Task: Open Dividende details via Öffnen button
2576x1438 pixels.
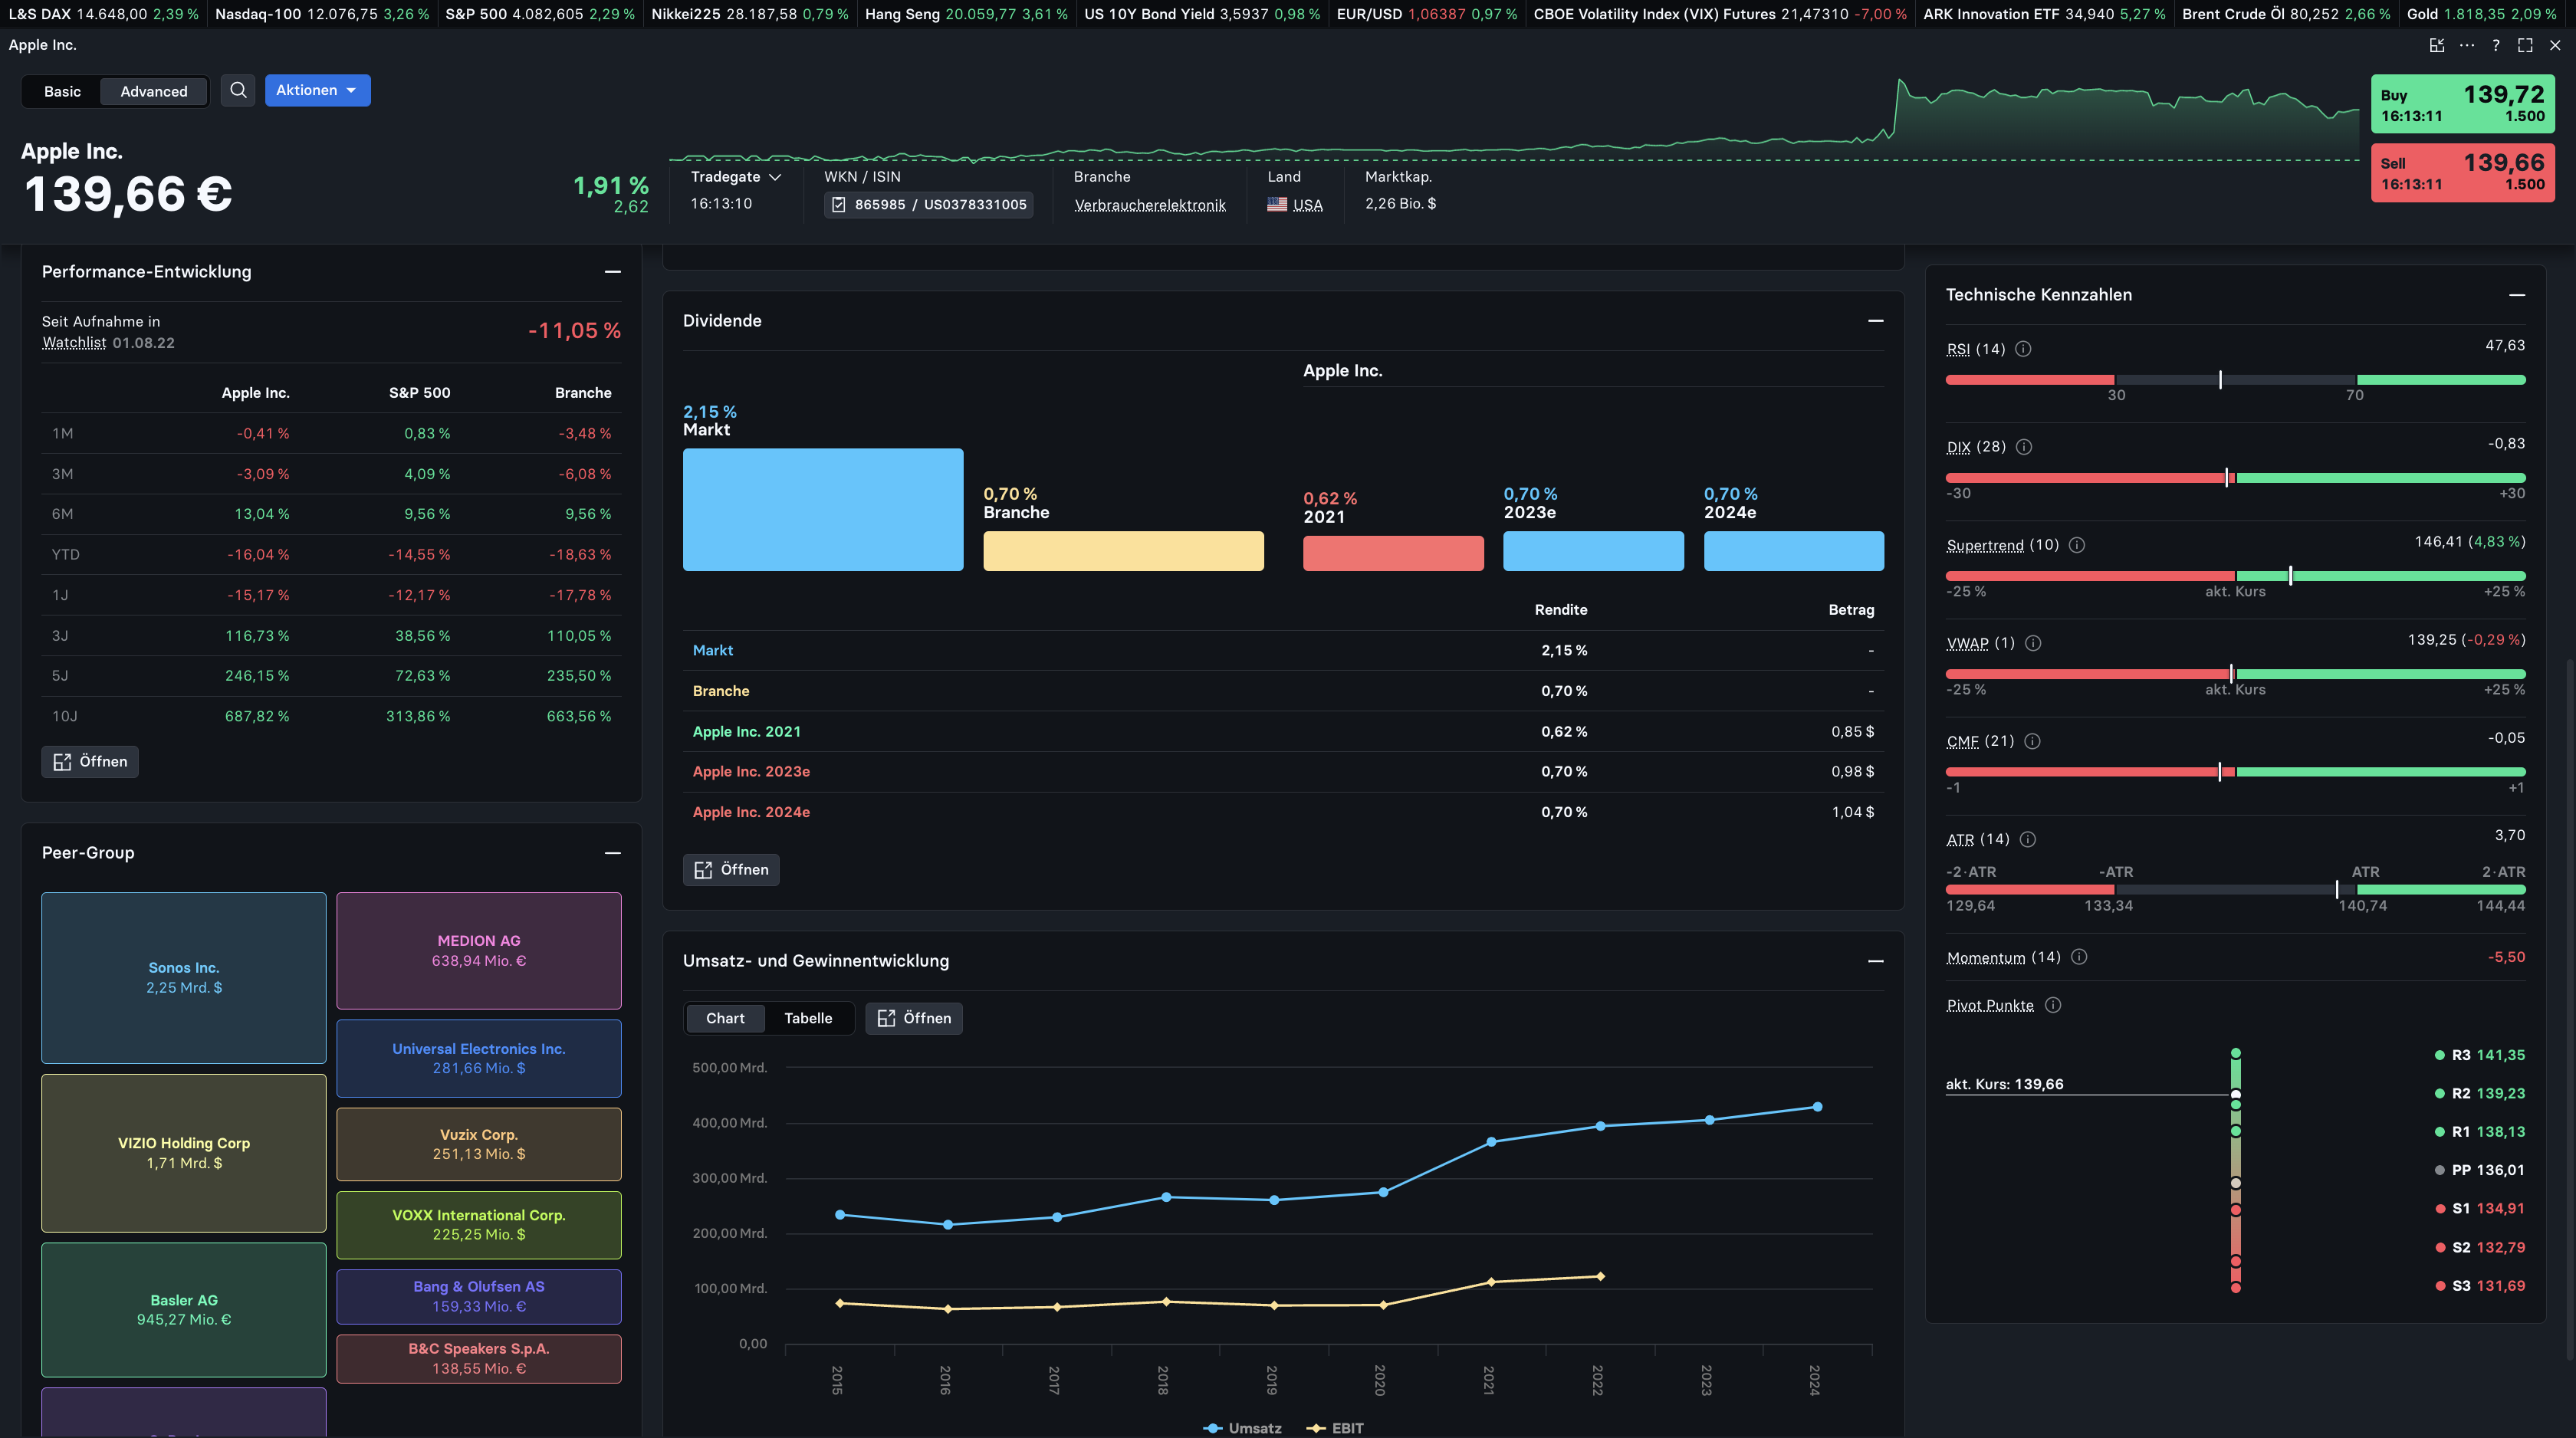Action: (731, 869)
